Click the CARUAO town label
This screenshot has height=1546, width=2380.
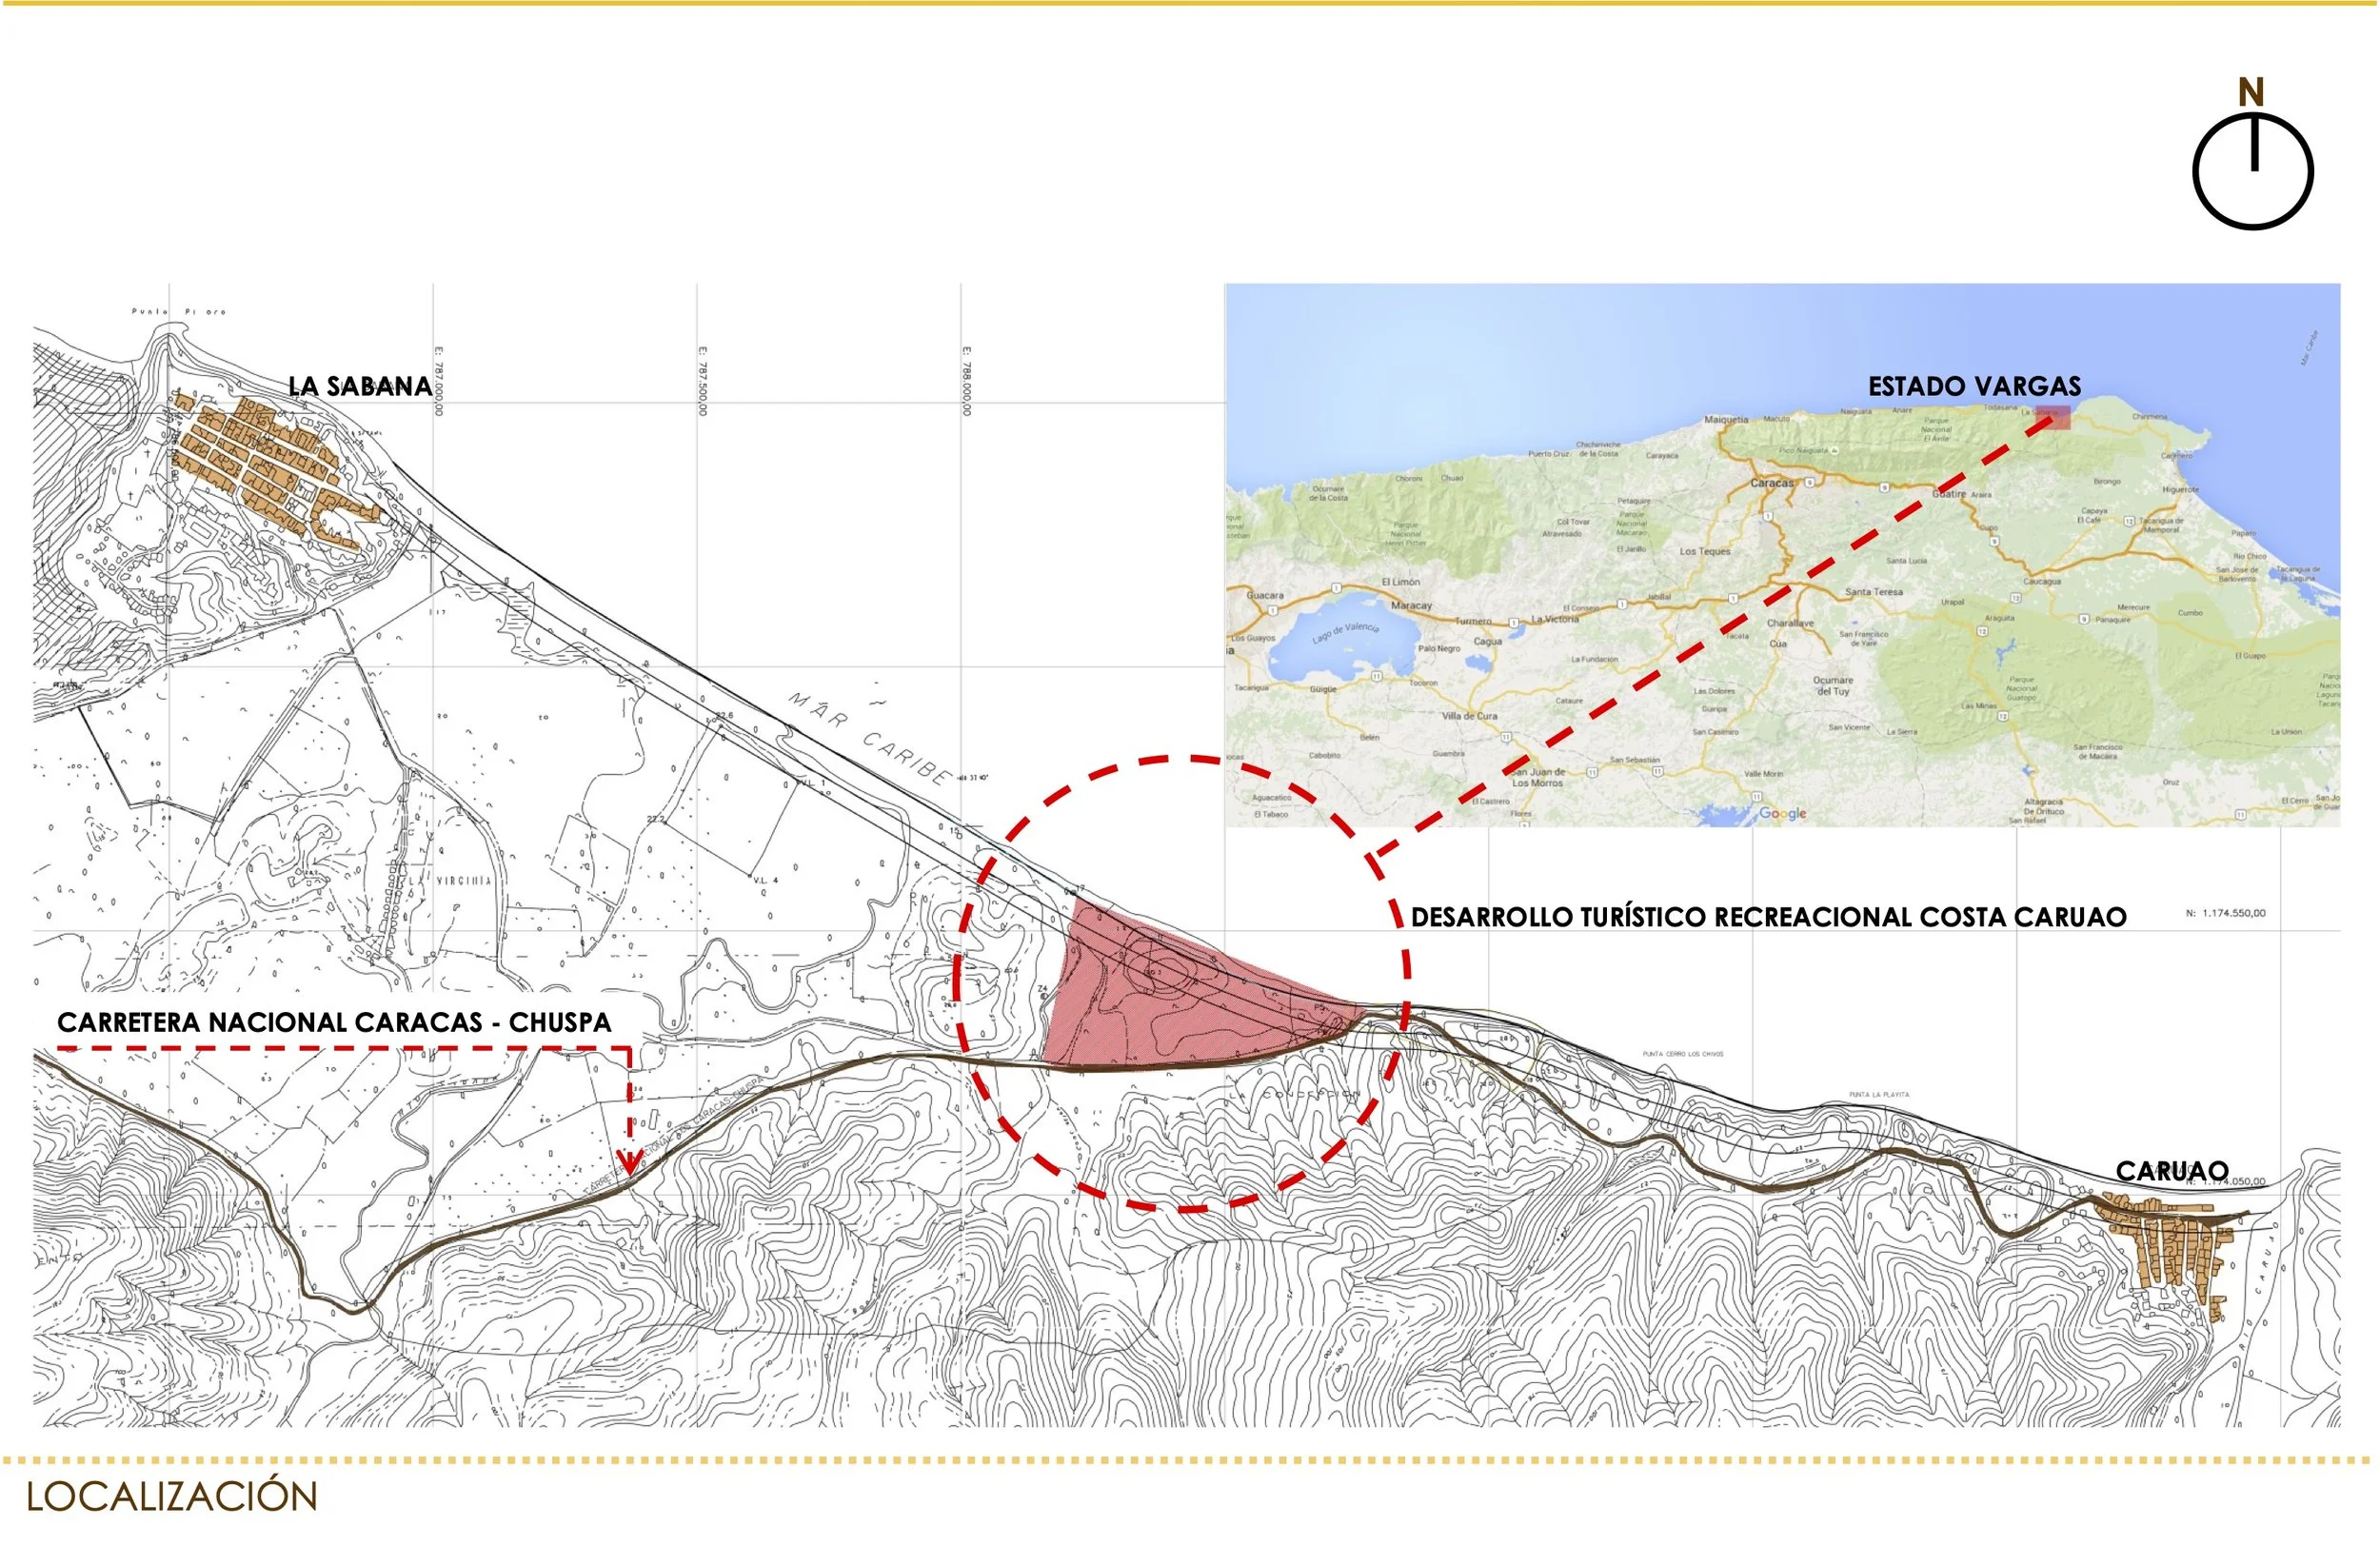pos(2172,1171)
